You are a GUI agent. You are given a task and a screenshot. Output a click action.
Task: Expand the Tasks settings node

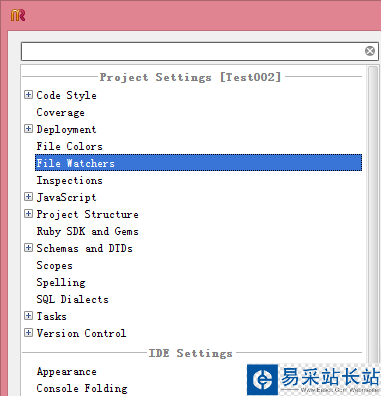click(x=28, y=316)
